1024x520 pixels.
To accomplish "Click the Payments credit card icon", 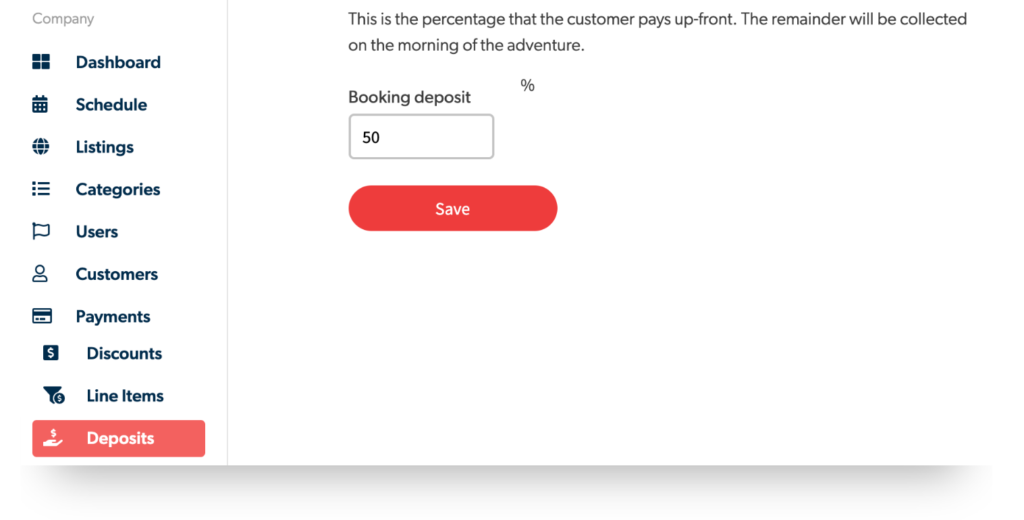I will [x=42, y=316].
